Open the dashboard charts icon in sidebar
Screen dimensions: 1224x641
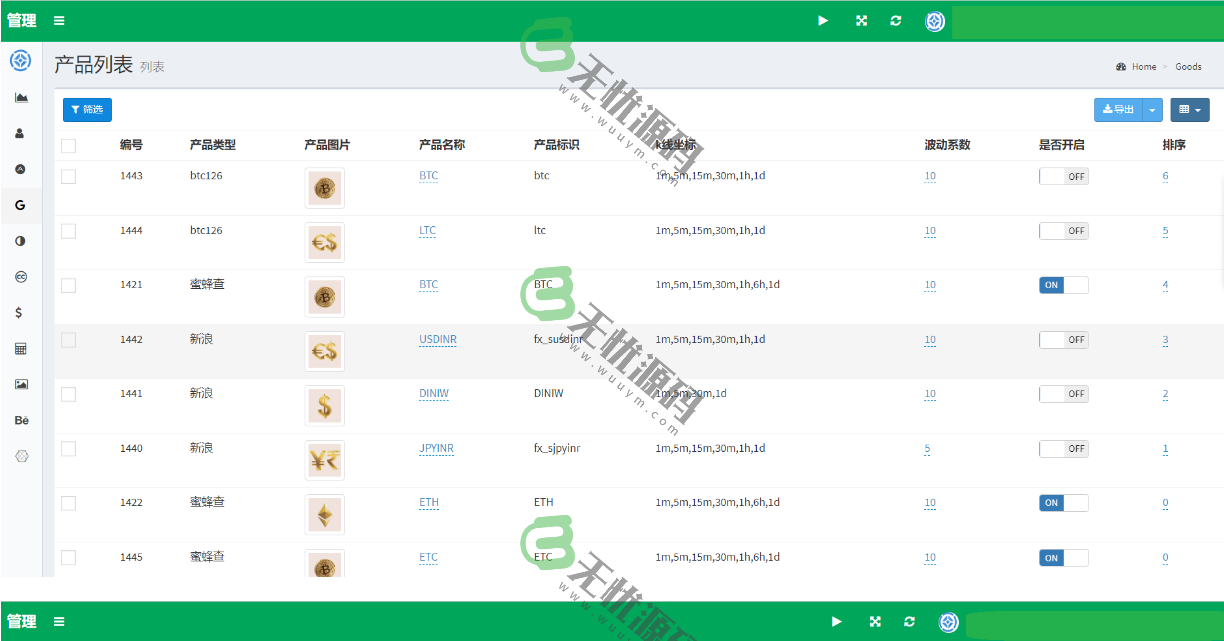pos(21,97)
